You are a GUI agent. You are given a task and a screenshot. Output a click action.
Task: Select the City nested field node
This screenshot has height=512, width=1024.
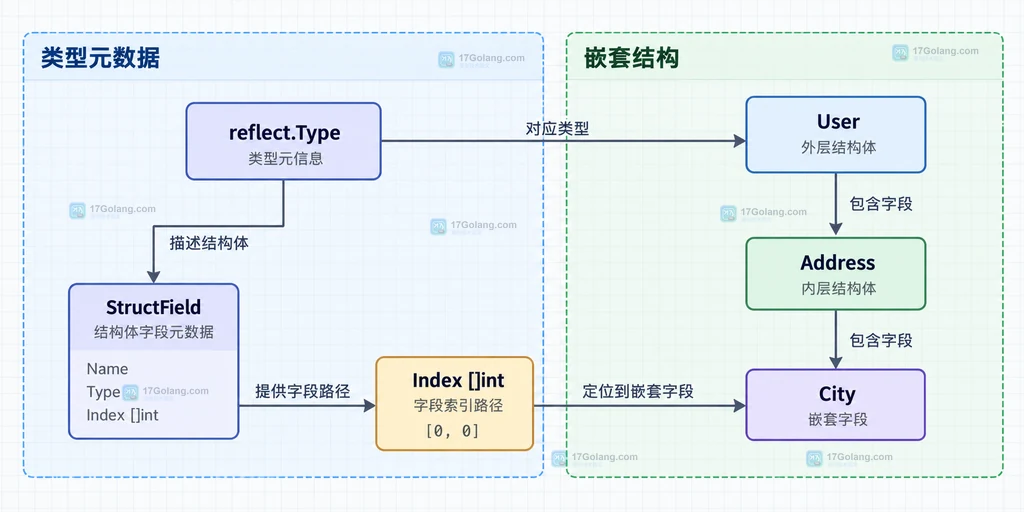click(835, 405)
